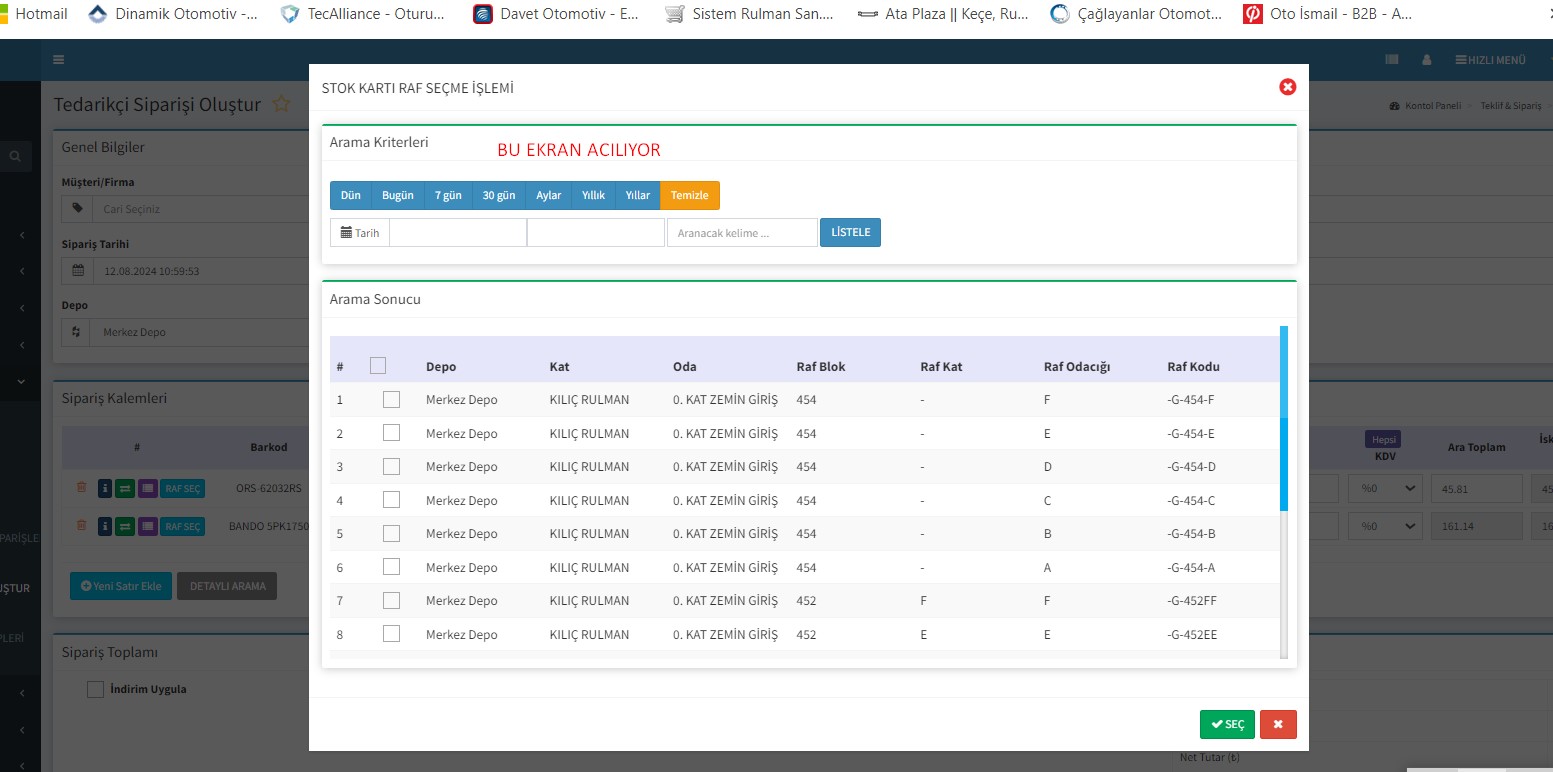Viewport: 1553px width, 772px height.
Task: Select the '7 gün' date filter
Action: tap(448, 195)
